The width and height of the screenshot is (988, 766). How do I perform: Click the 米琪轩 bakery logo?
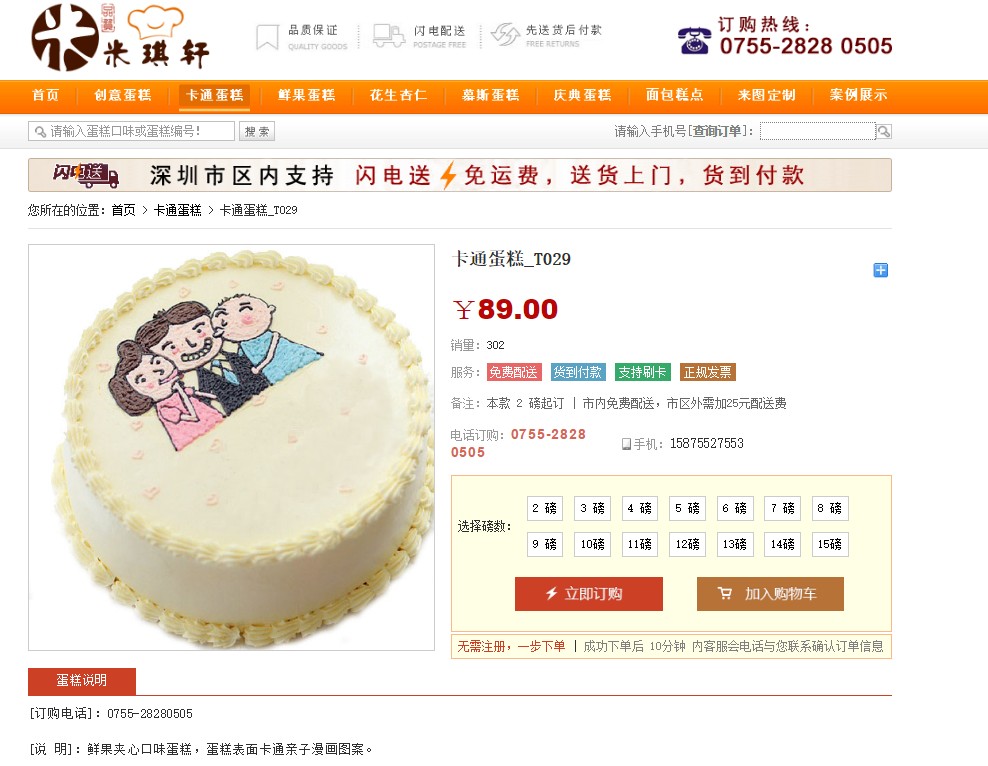click(120, 37)
